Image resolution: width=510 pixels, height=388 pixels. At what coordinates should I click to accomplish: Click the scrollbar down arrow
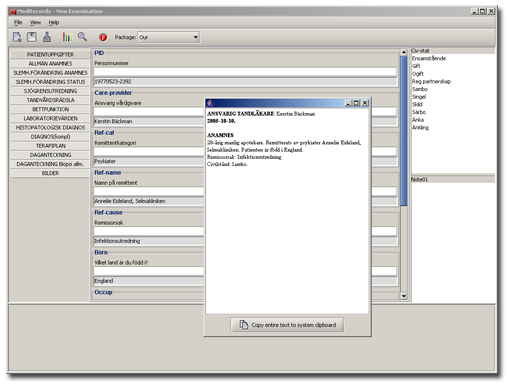click(404, 296)
